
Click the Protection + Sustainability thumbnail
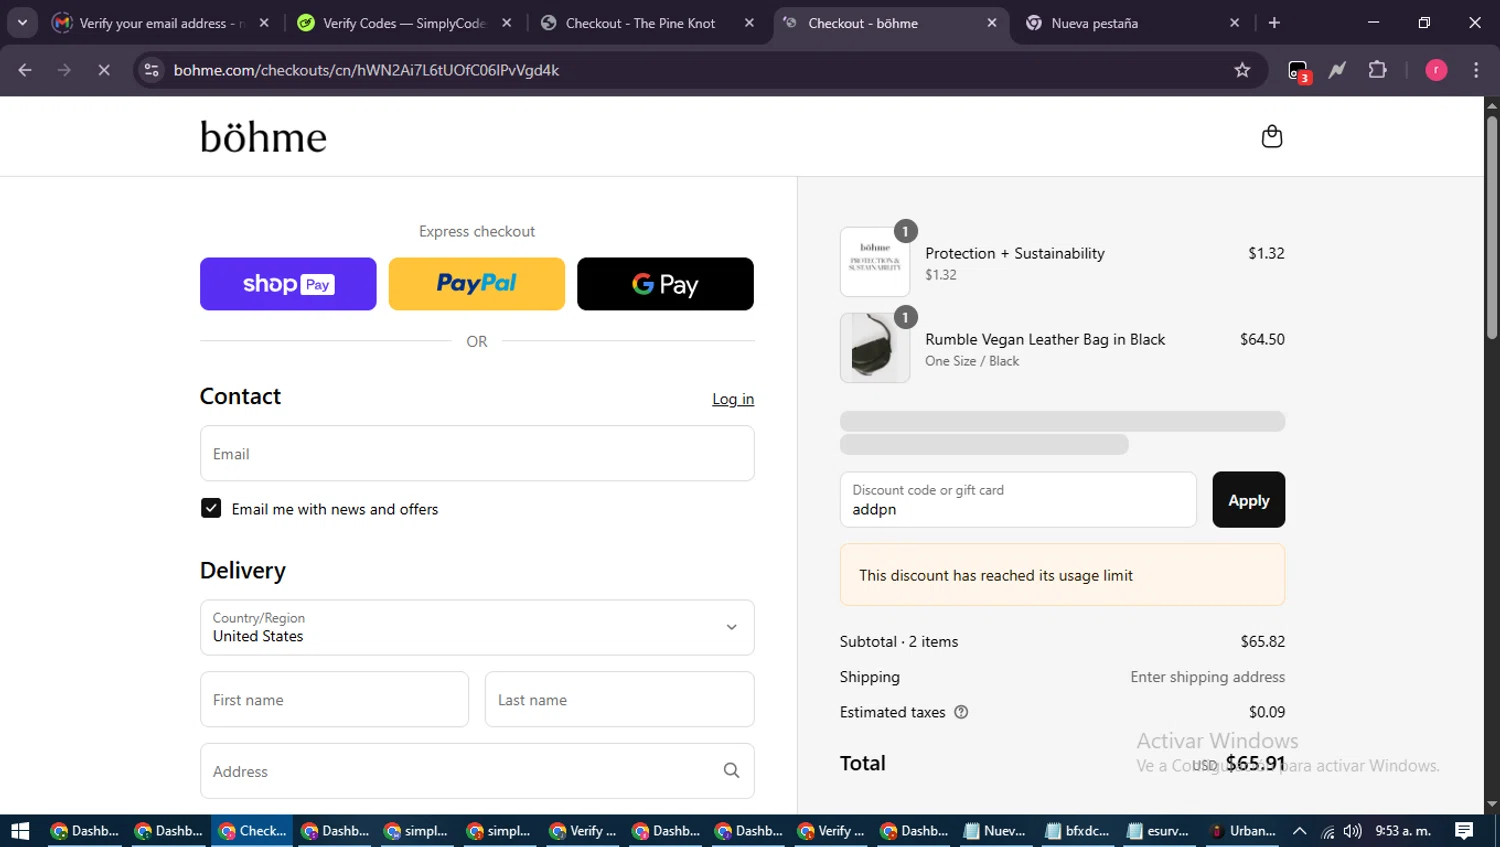pyautogui.click(x=875, y=262)
